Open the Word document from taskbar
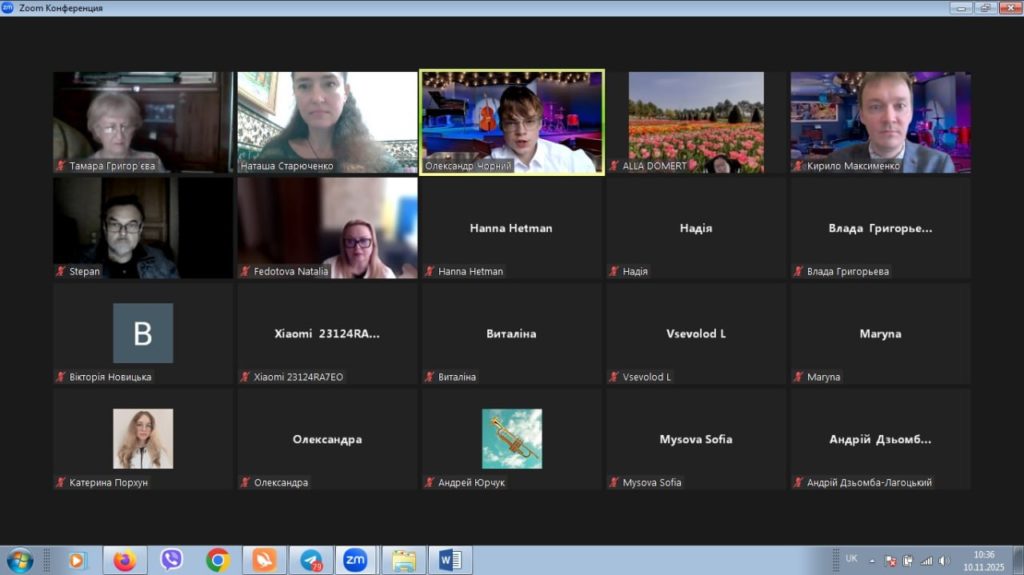This screenshot has height=575, width=1024. [x=449, y=560]
